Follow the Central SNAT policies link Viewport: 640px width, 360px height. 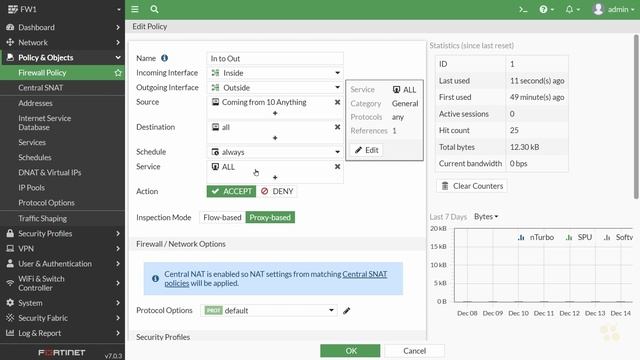pos(364,274)
